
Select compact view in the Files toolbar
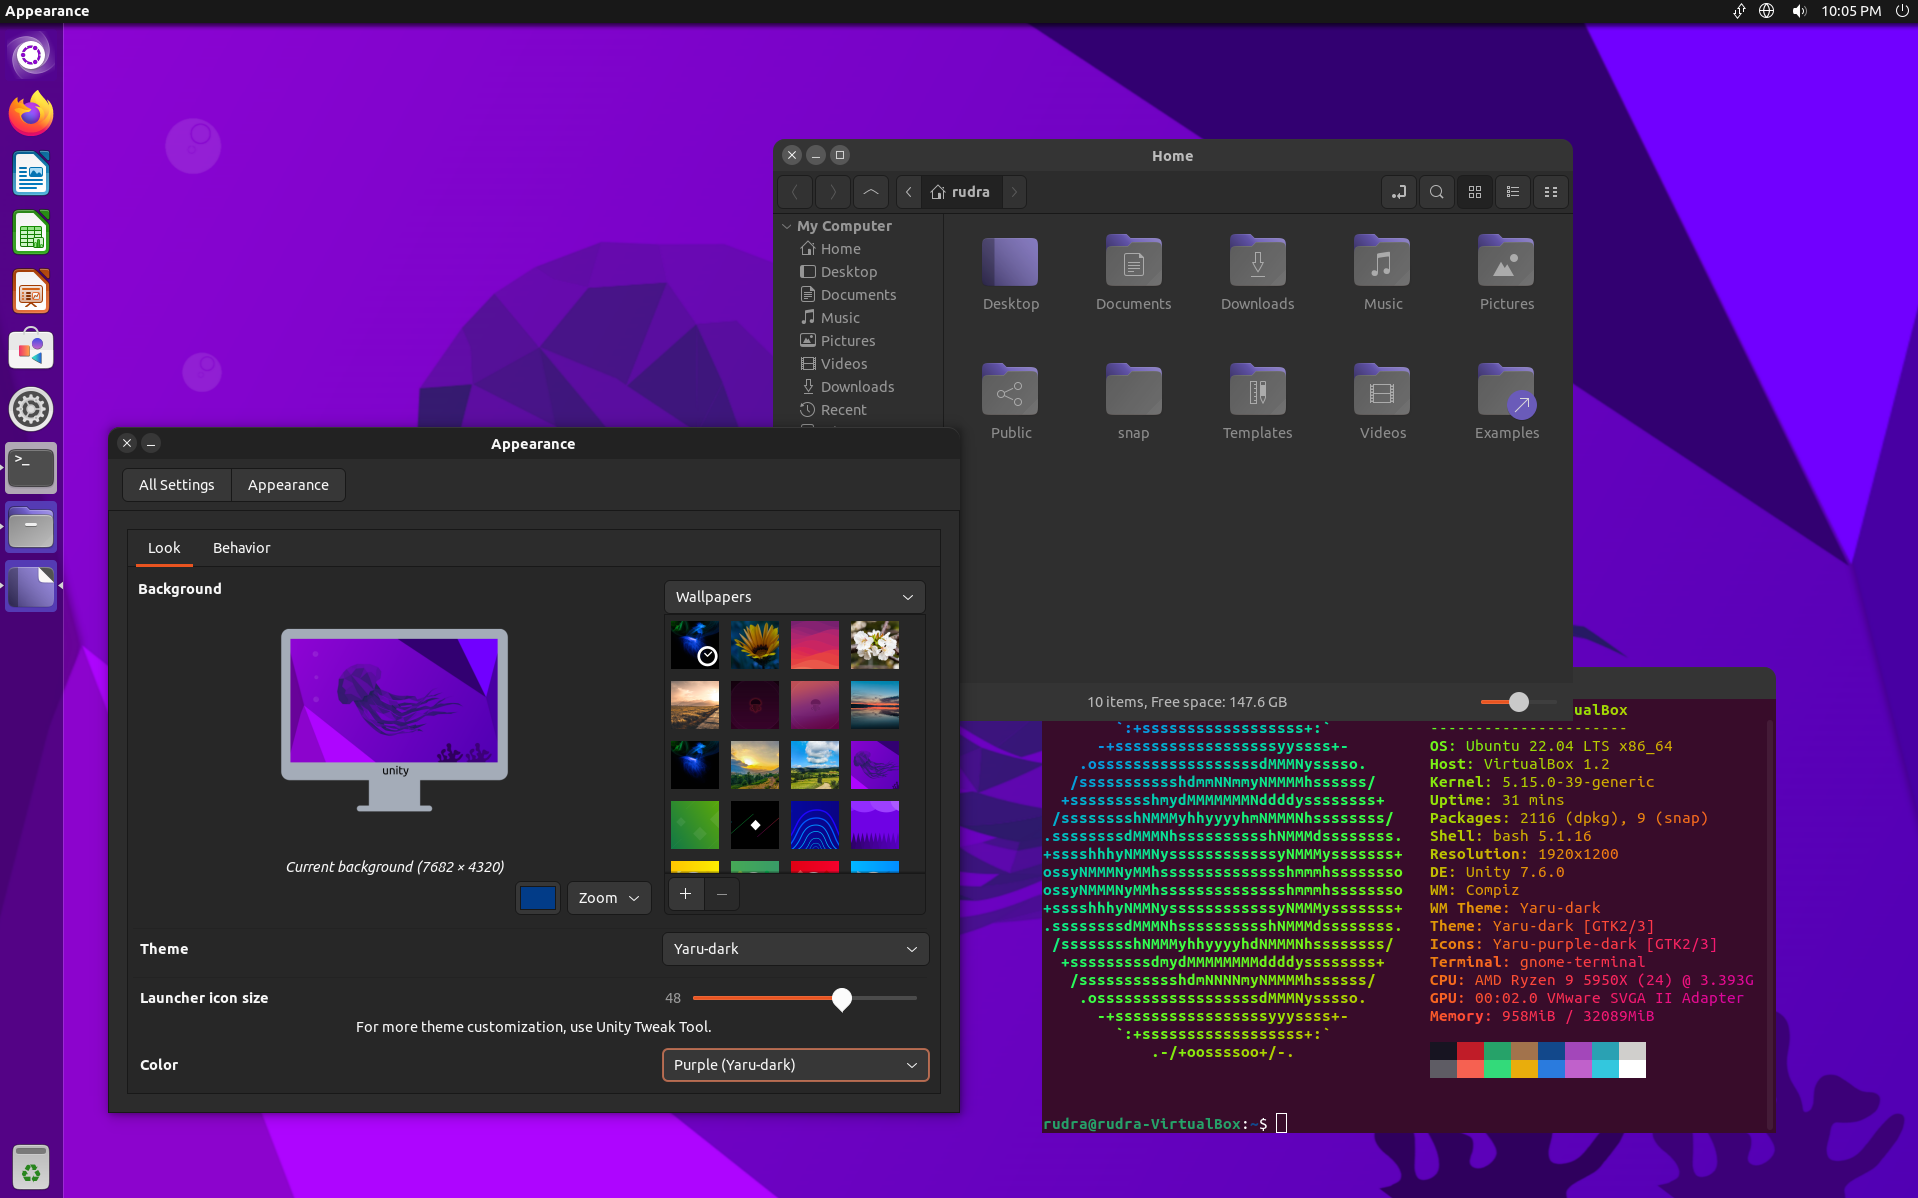[1550, 191]
